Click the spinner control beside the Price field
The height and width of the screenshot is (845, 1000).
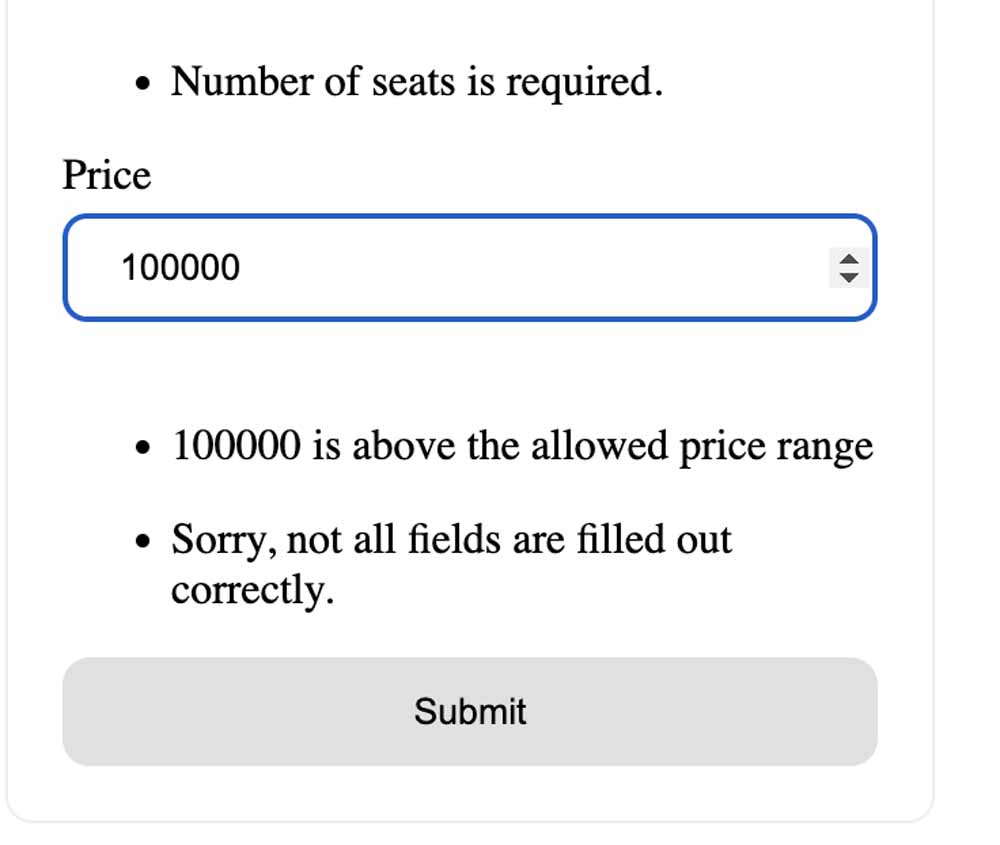coord(848,267)
